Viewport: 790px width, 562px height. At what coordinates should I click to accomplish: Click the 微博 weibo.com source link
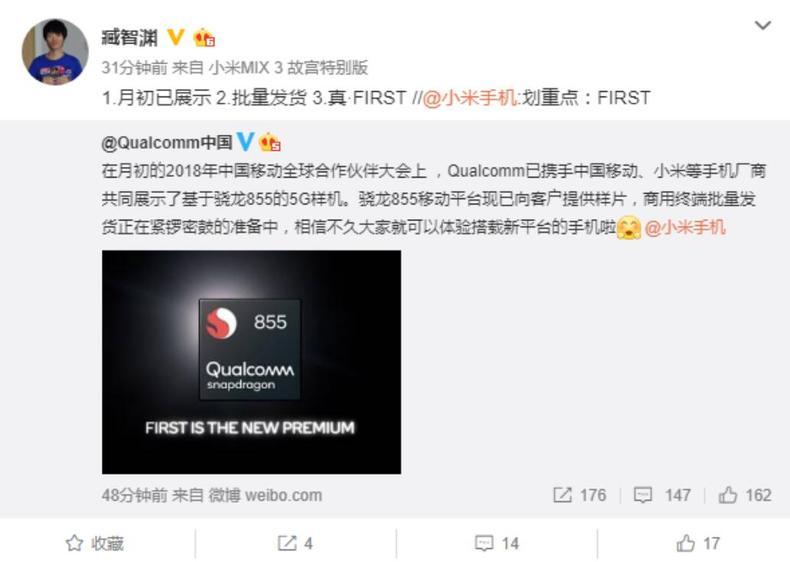tap(266, 495)
